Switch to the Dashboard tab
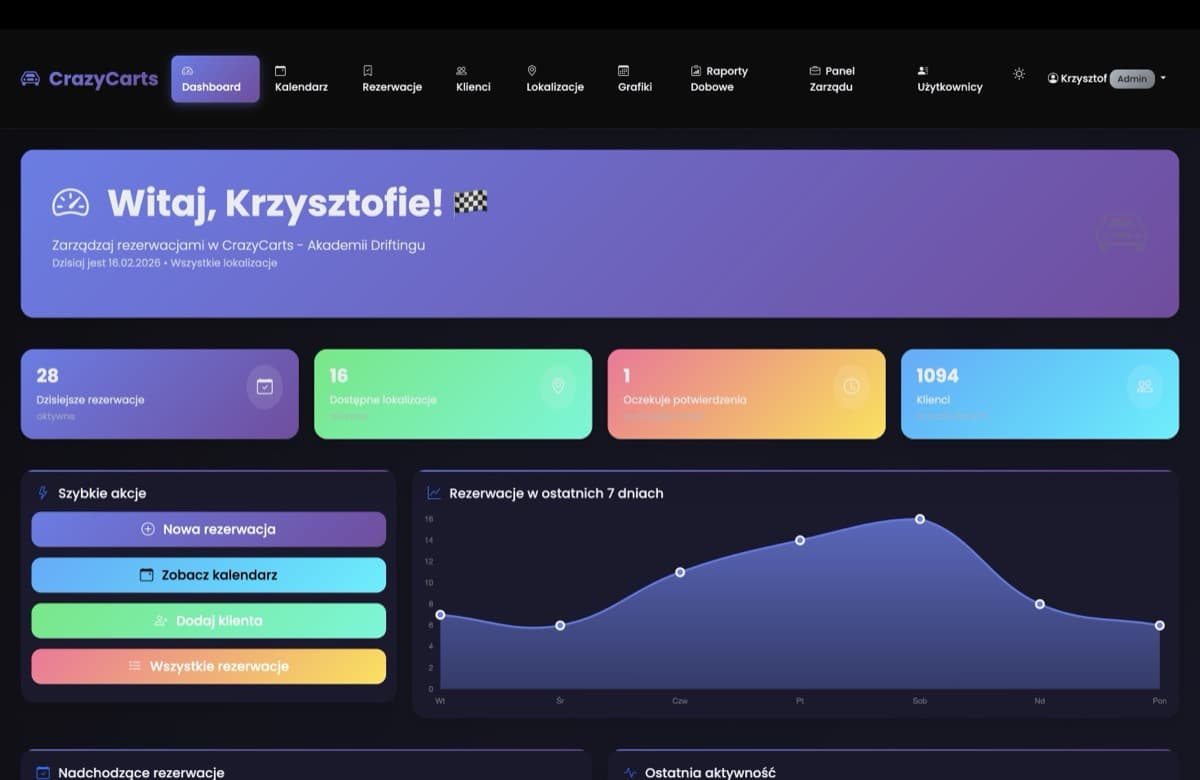Image resolution: width=1200 pixels, height=780 pixels. (x=213, y=79)
